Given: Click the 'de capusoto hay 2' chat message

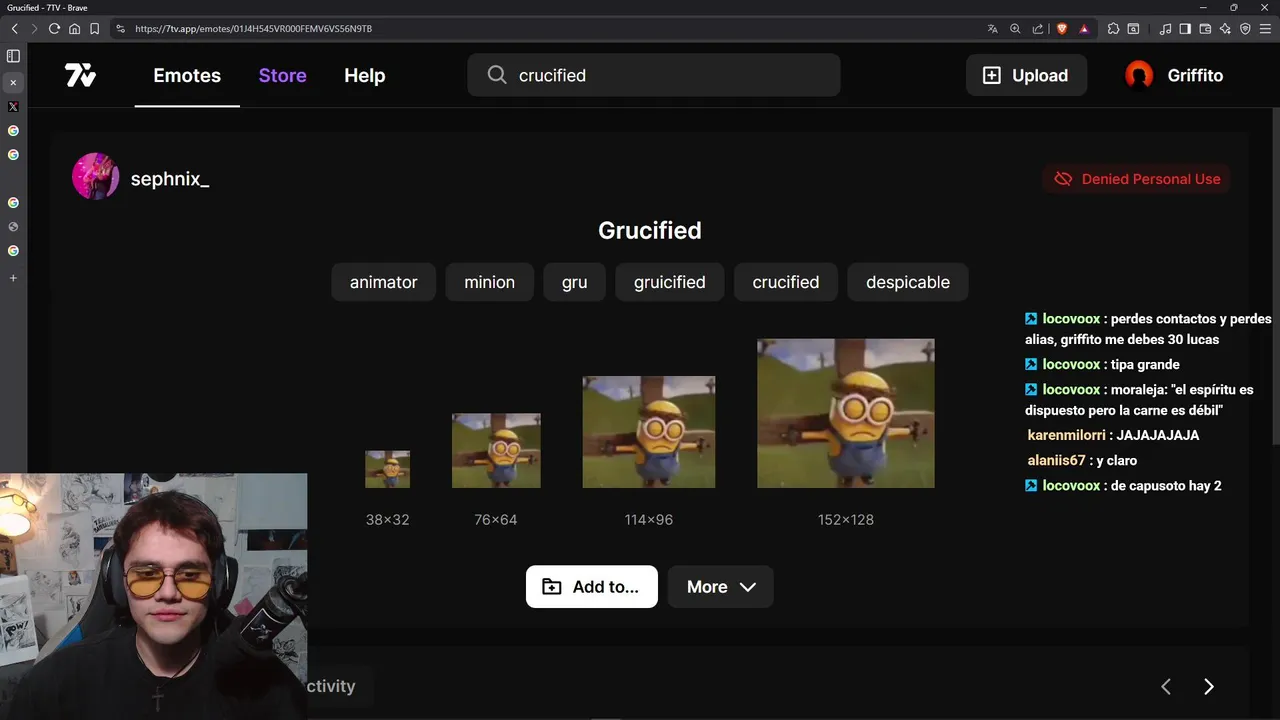Looking at the screenshot, I should (x=1166, y=486).
